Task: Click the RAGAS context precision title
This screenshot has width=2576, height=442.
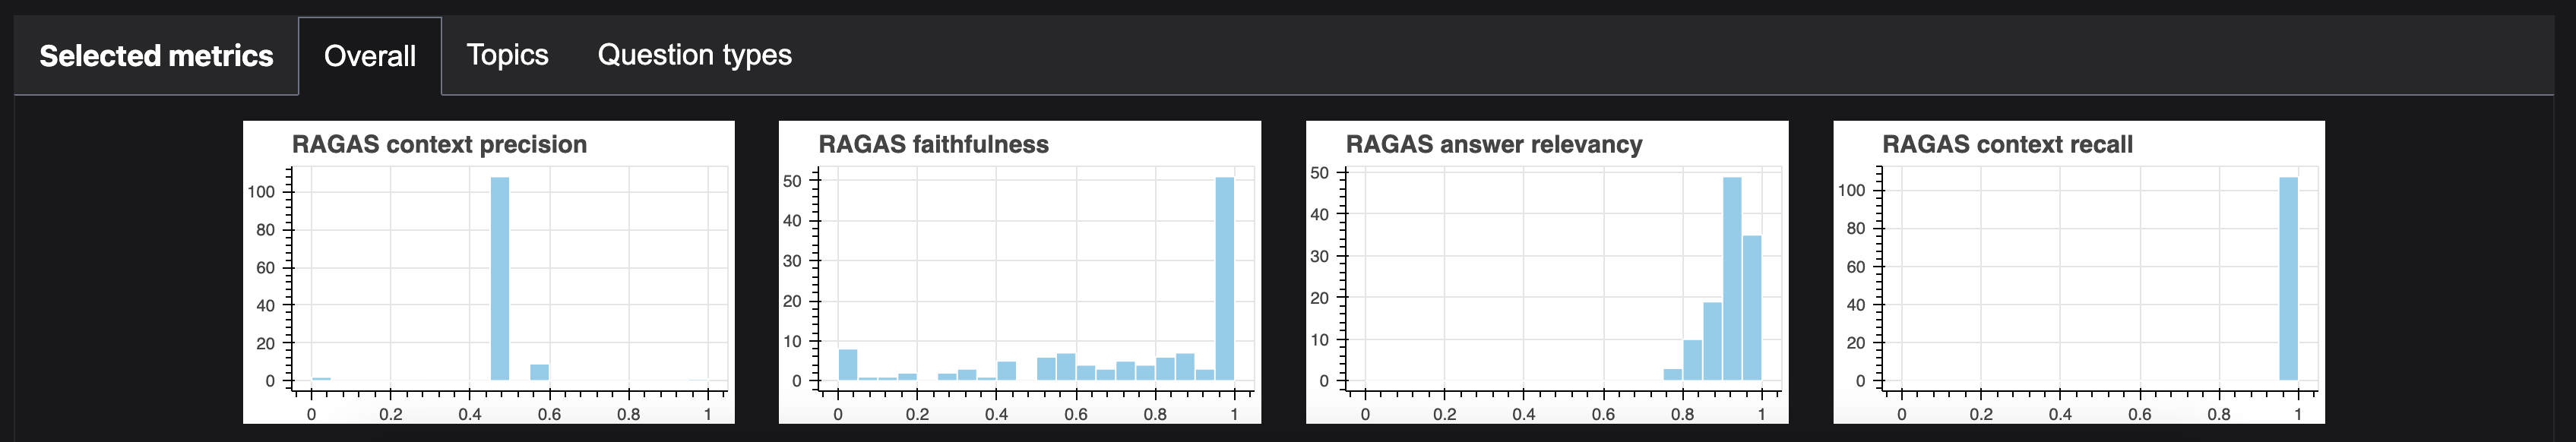Action: pos(439,144)
